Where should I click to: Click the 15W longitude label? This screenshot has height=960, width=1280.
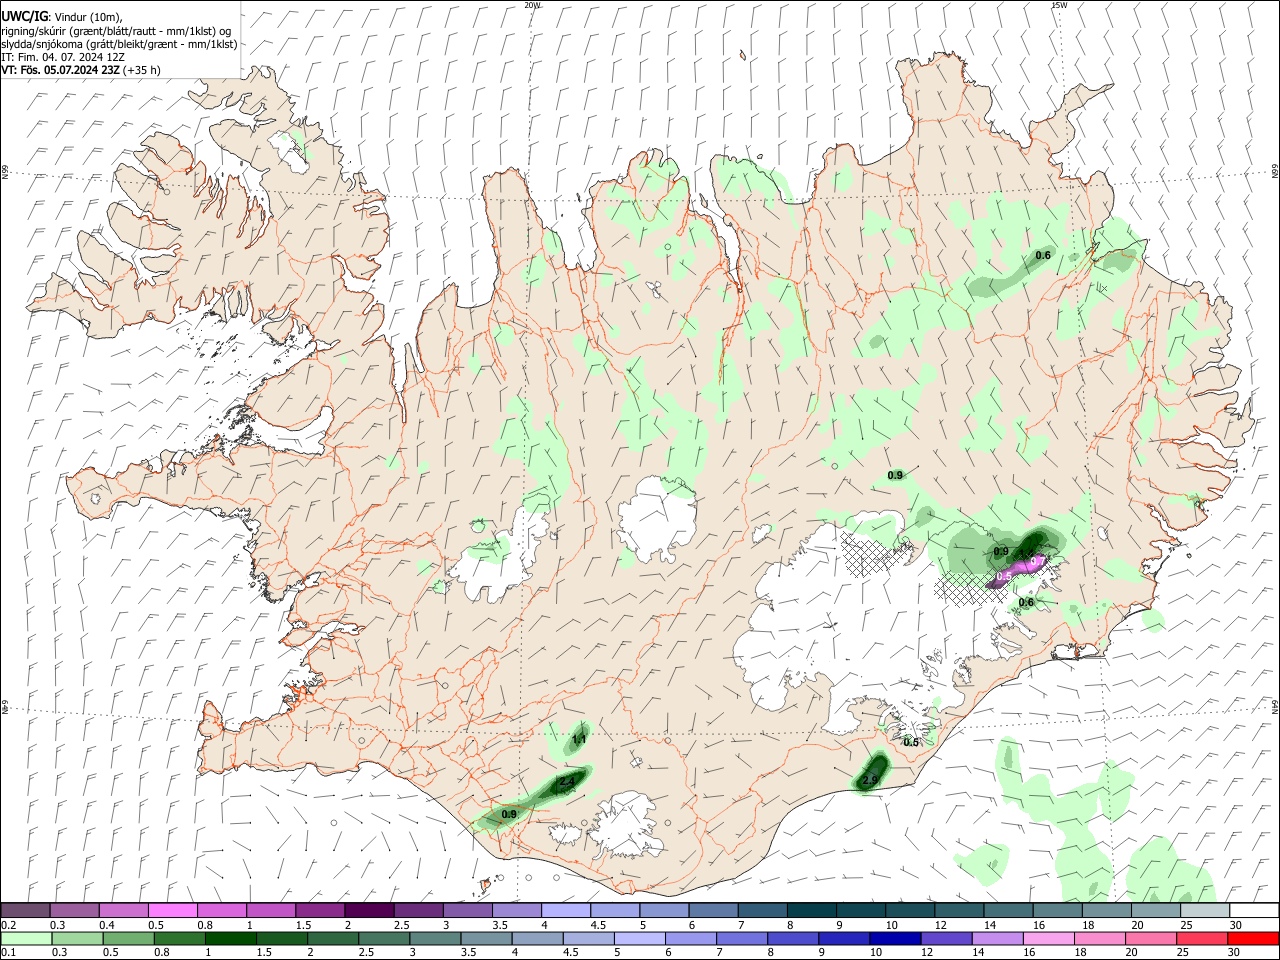click(1059, 5)
